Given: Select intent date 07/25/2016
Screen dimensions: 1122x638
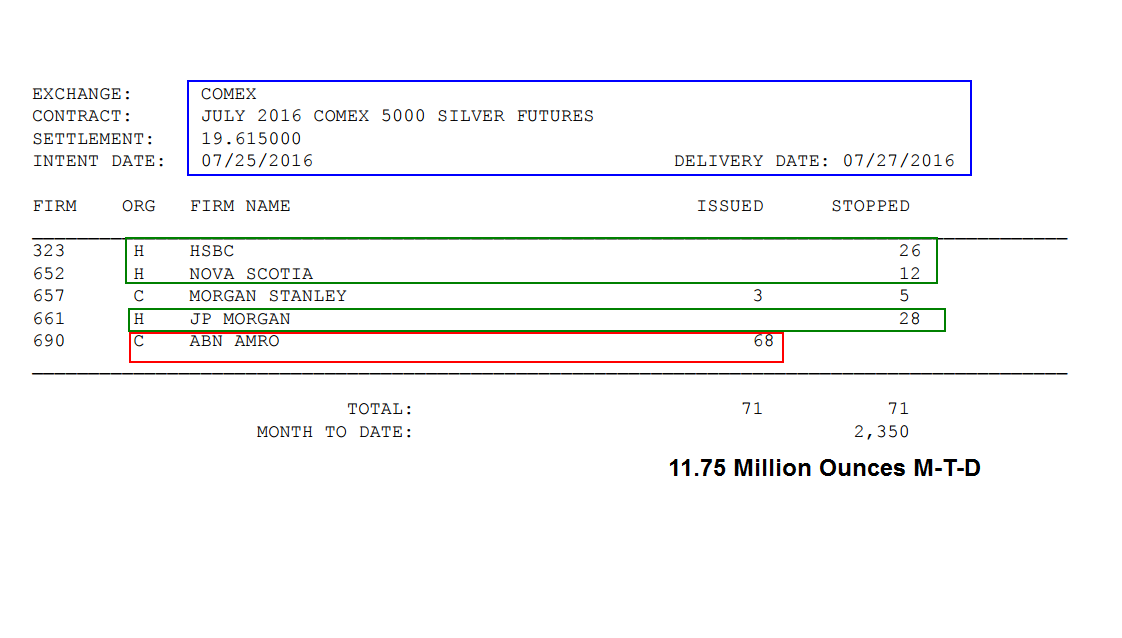Looking at the screenshot, I should [257, 161].
